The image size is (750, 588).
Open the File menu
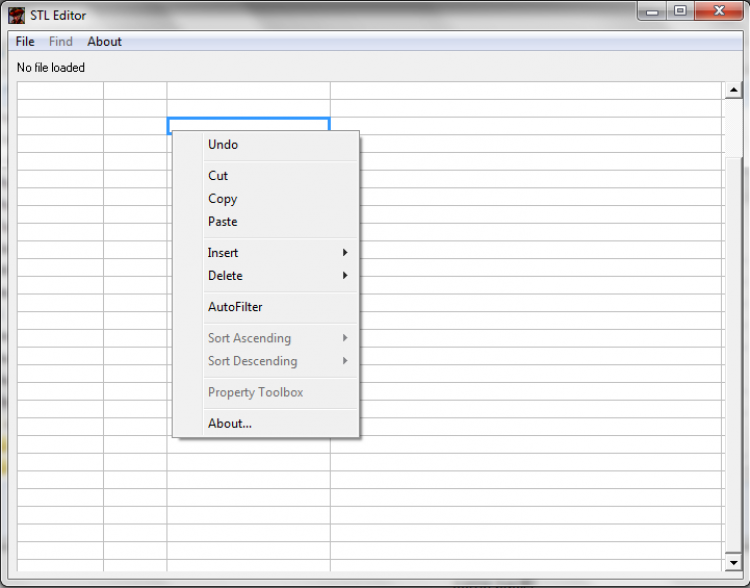(x=25, y=42)
